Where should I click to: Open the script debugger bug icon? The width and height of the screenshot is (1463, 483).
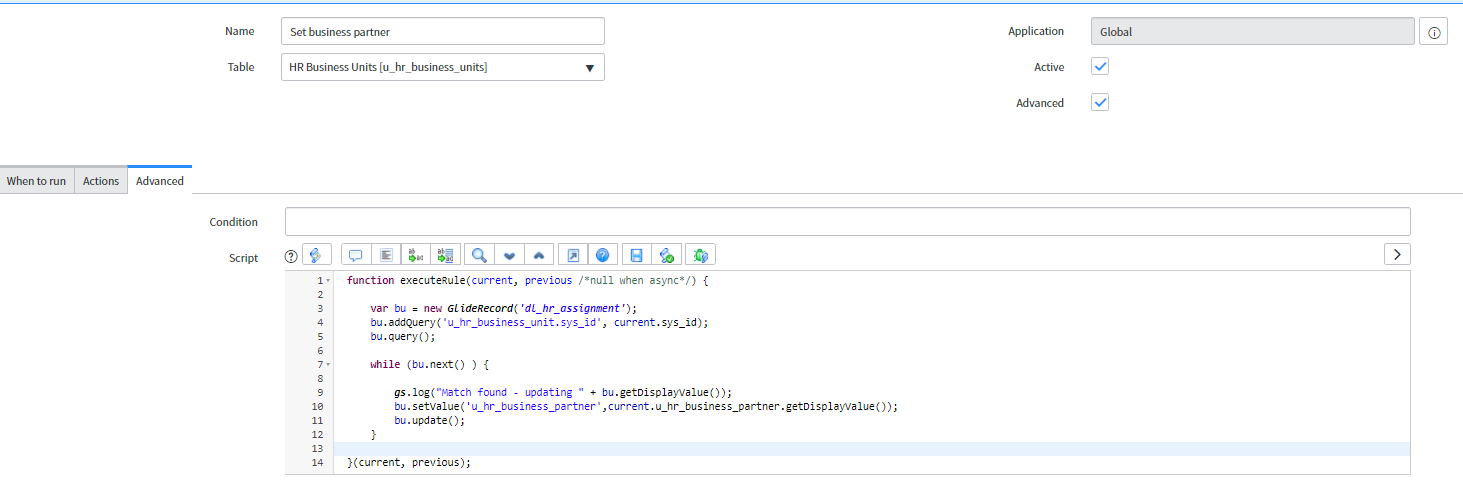700,256
